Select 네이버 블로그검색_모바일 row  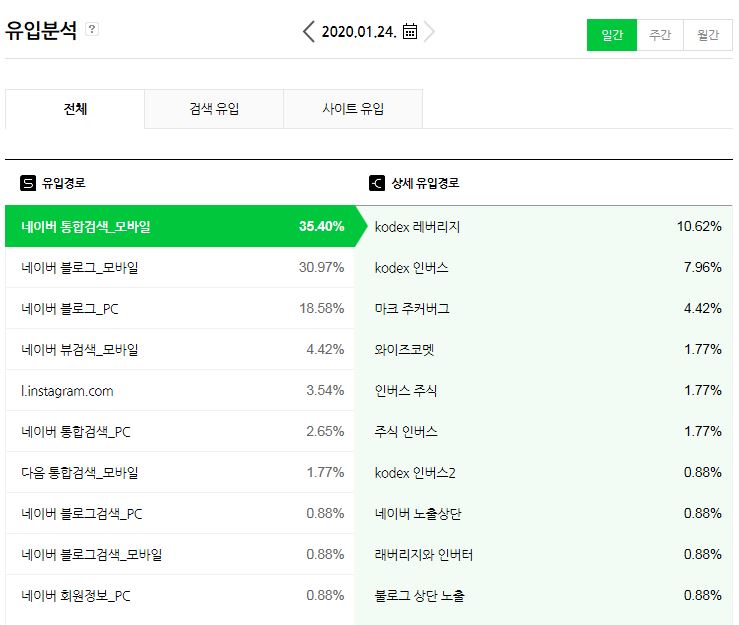[x=180, y=554]
